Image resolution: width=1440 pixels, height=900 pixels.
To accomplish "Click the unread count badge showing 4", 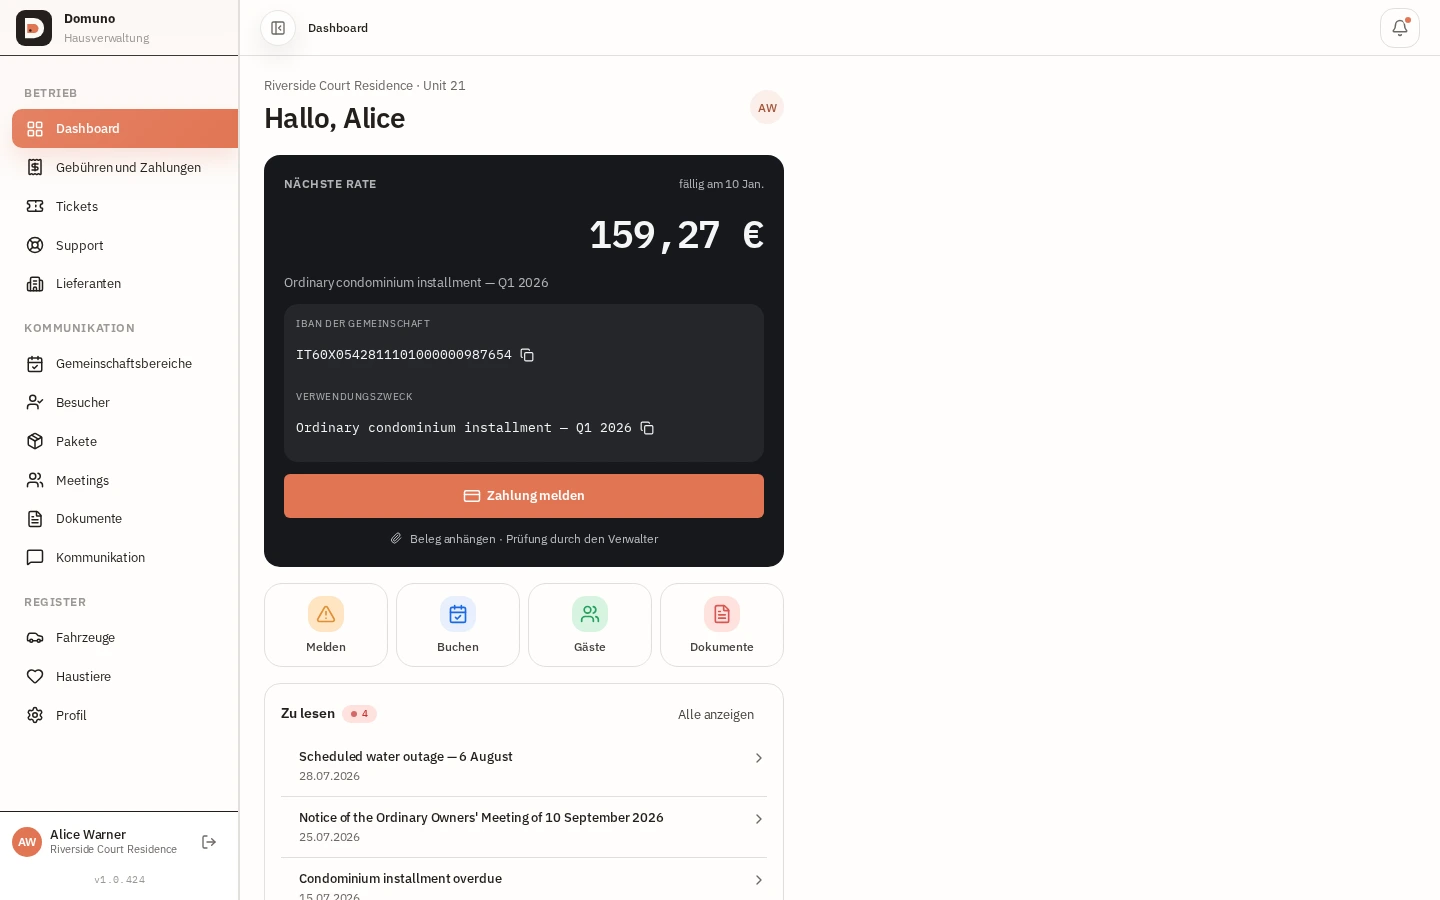I will click(359, 714).
